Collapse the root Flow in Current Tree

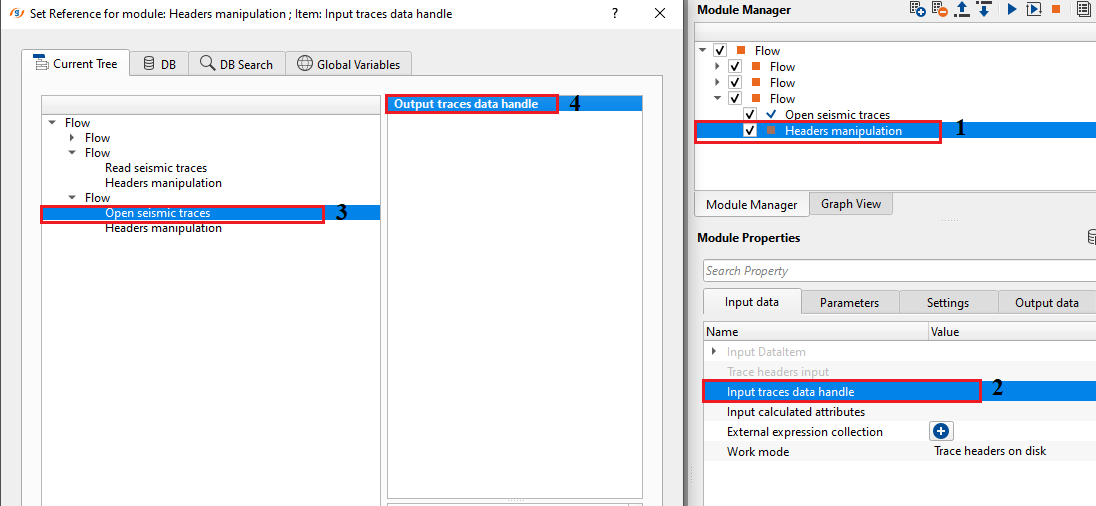coord(52,123)
